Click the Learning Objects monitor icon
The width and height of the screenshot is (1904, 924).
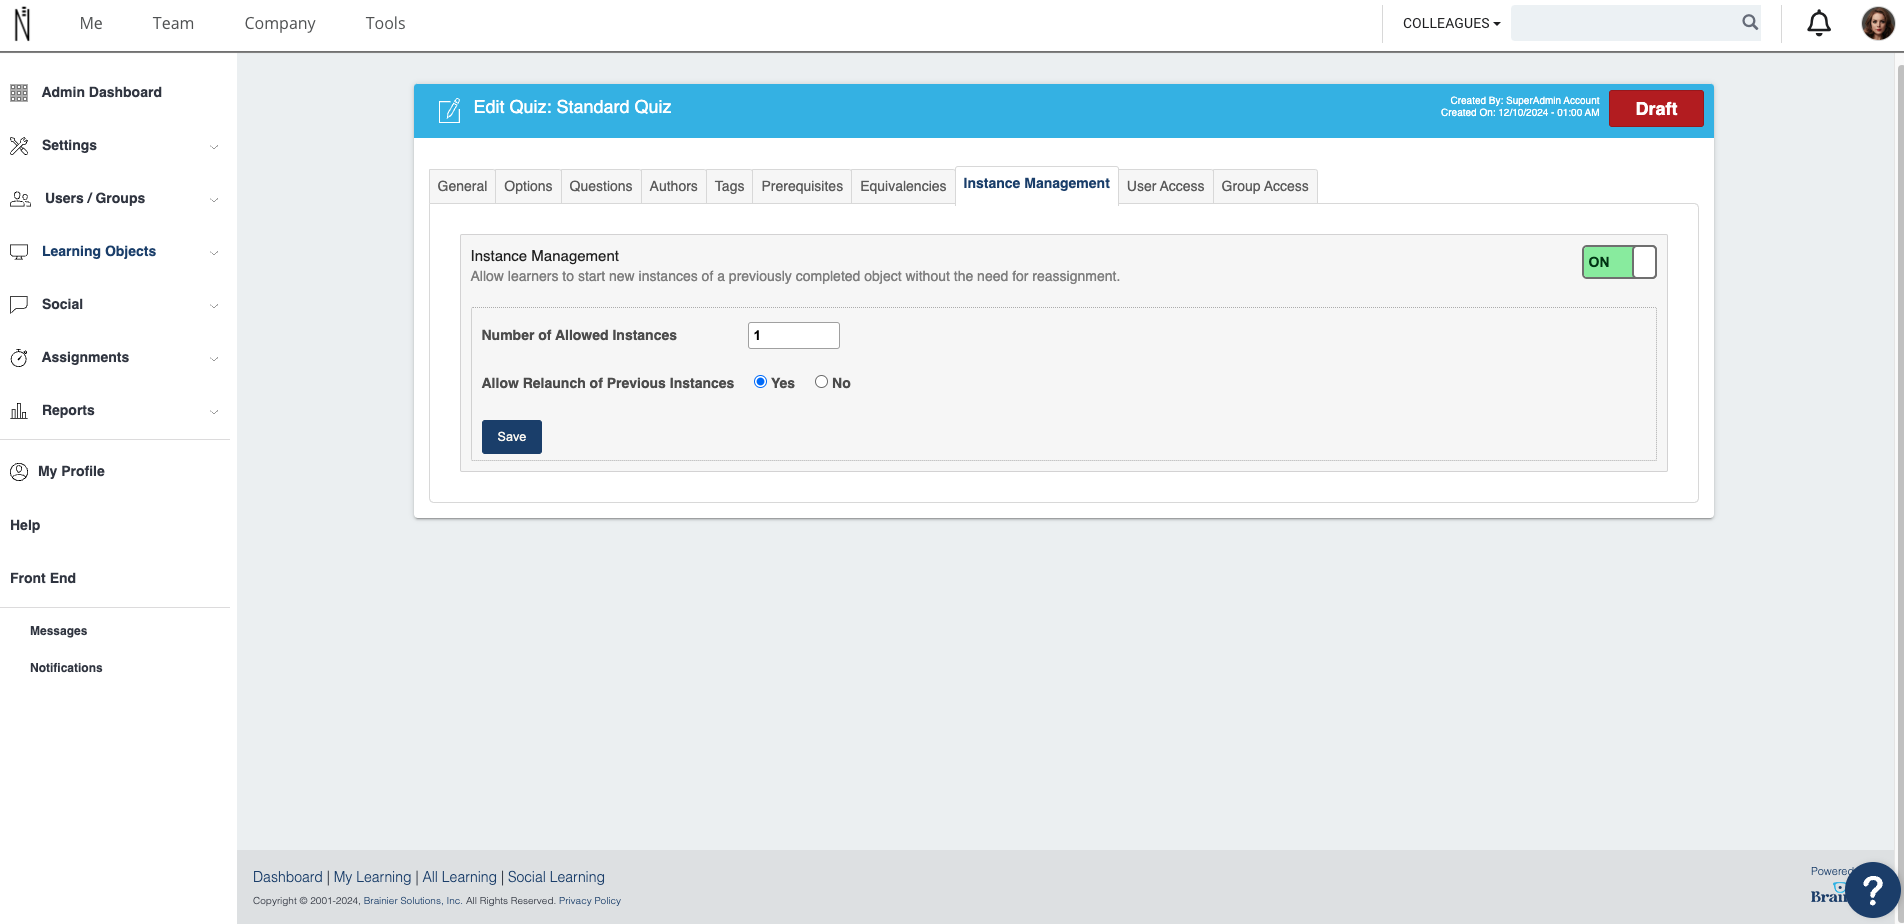[19, 252]
